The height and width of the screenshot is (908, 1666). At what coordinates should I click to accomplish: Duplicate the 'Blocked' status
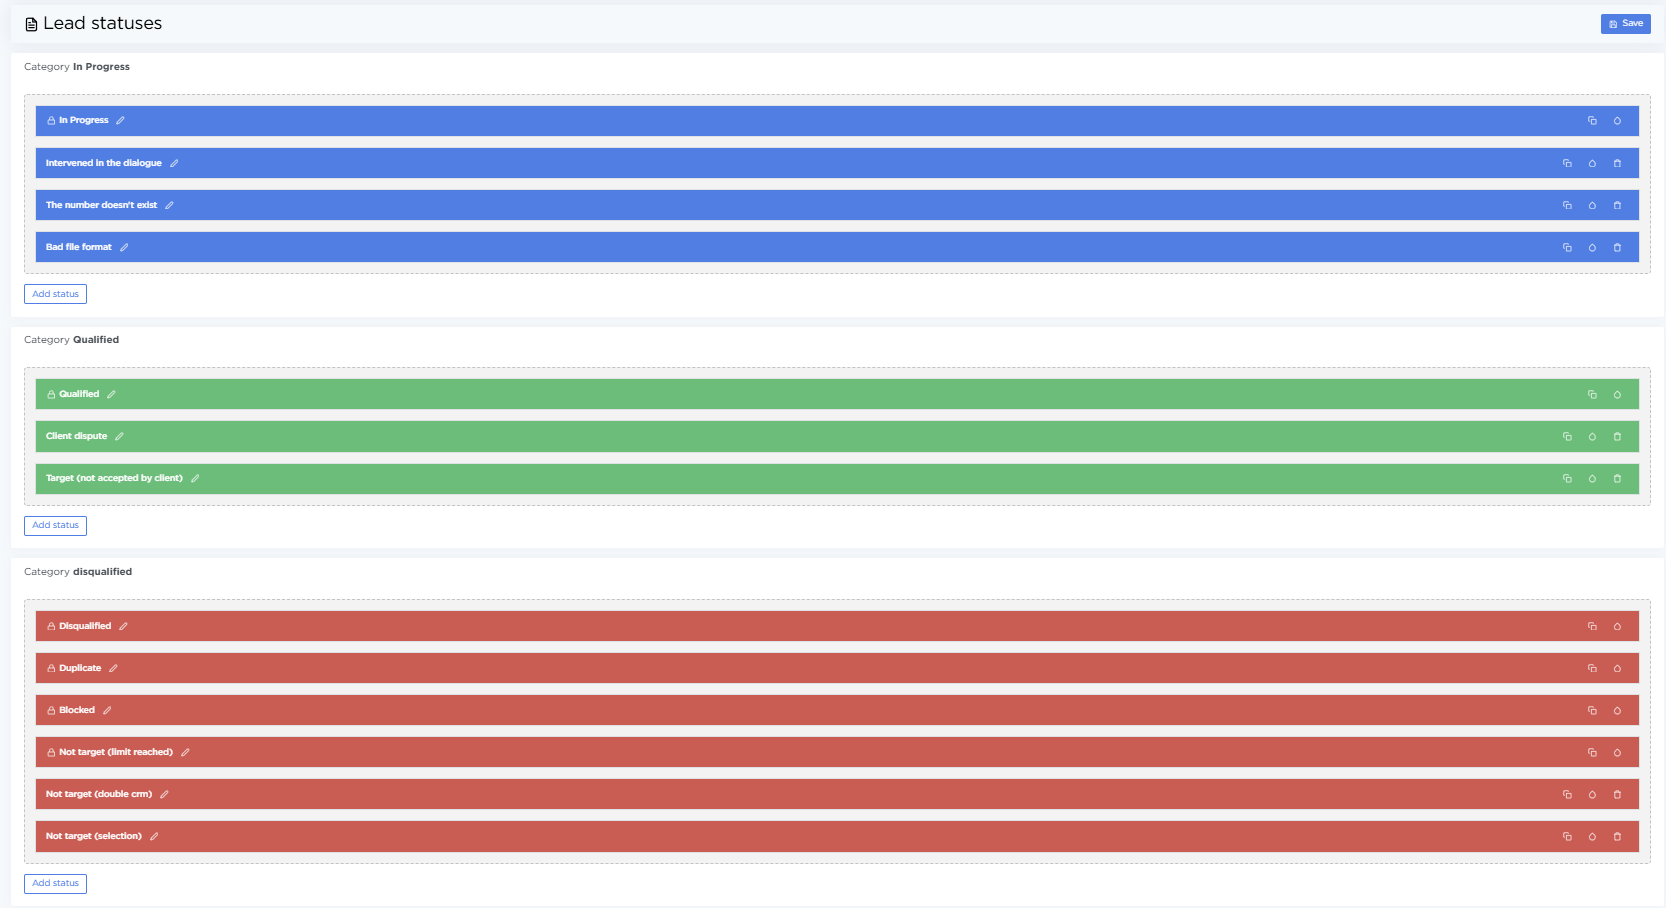(1592, 711)
